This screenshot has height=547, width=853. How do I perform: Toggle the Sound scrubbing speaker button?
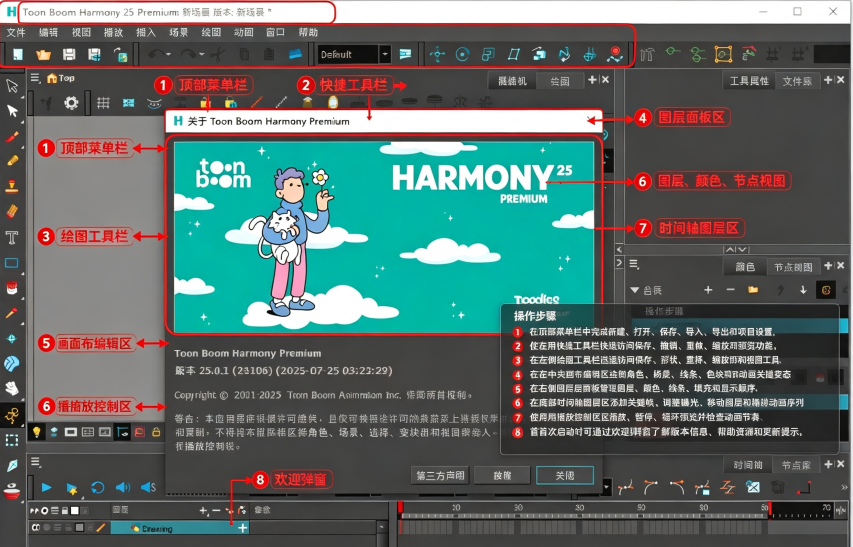149,487
